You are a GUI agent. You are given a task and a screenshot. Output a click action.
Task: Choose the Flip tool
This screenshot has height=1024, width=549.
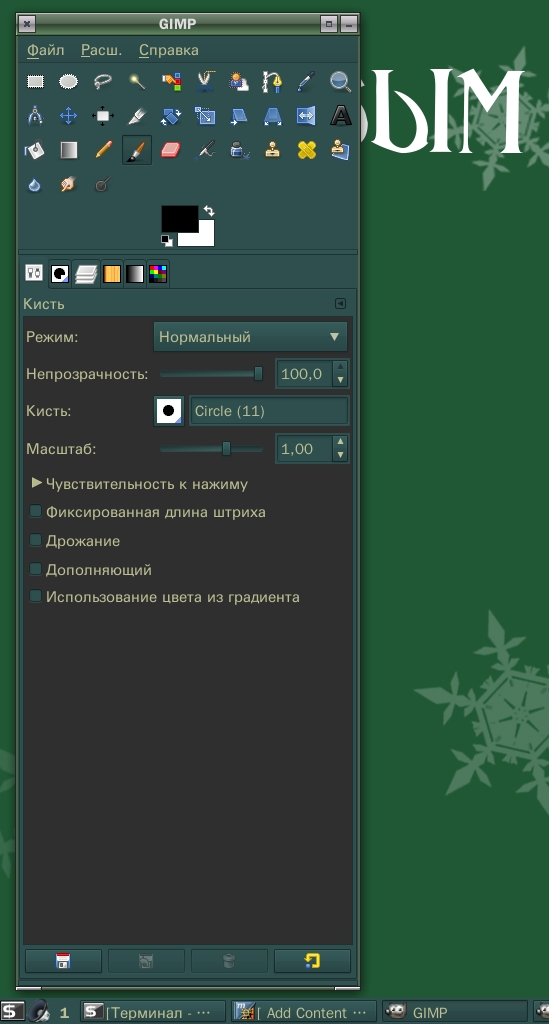coord(306,116)
